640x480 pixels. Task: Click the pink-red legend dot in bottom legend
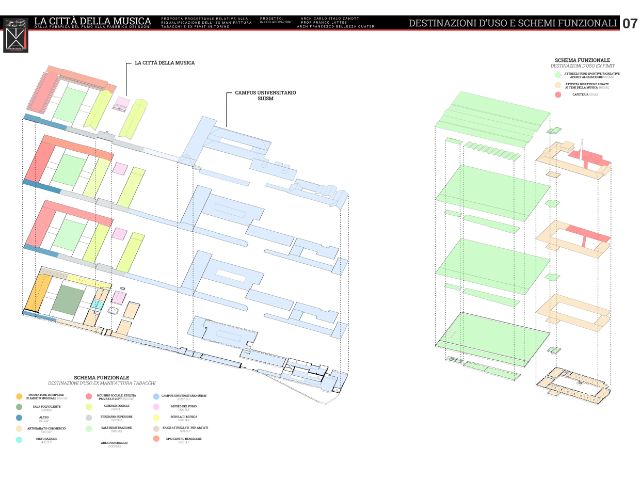tap(89, 396)
